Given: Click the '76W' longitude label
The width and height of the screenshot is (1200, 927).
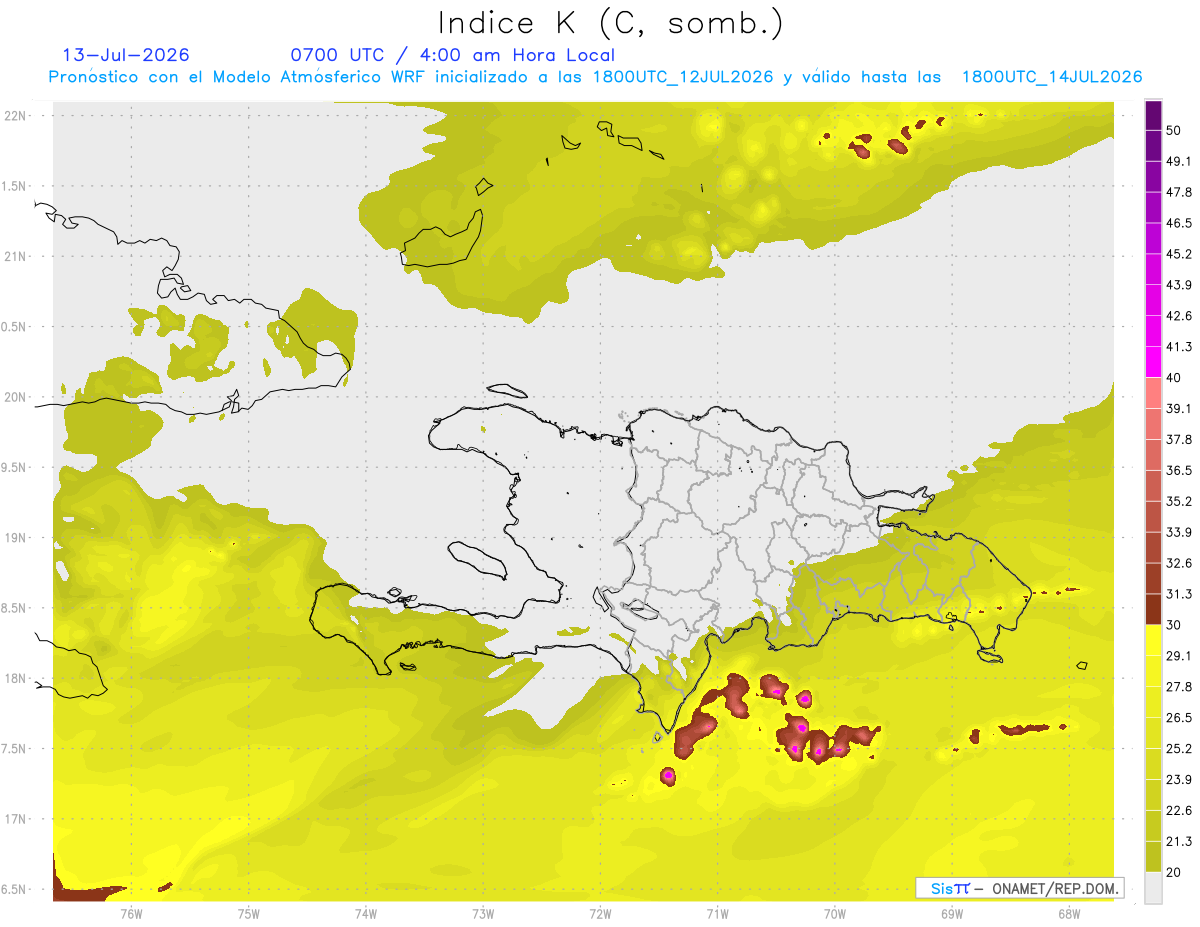Looking at the screenshot, I should pos(131,914).
